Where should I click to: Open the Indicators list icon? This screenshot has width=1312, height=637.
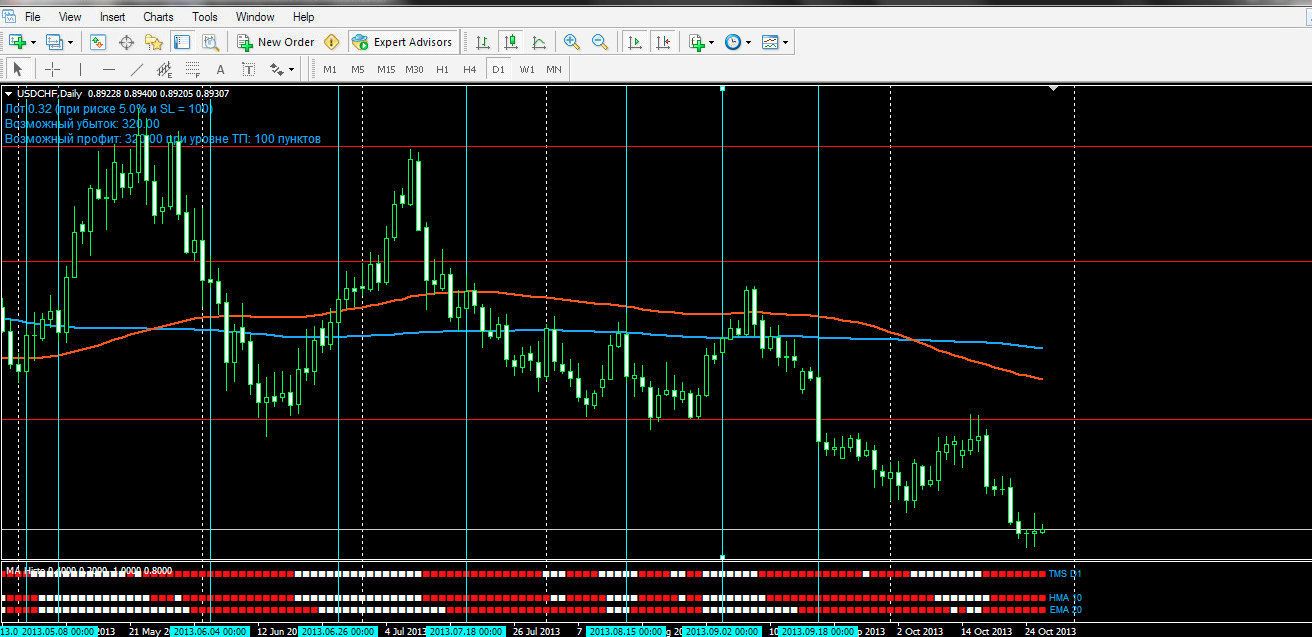point(698,42)
